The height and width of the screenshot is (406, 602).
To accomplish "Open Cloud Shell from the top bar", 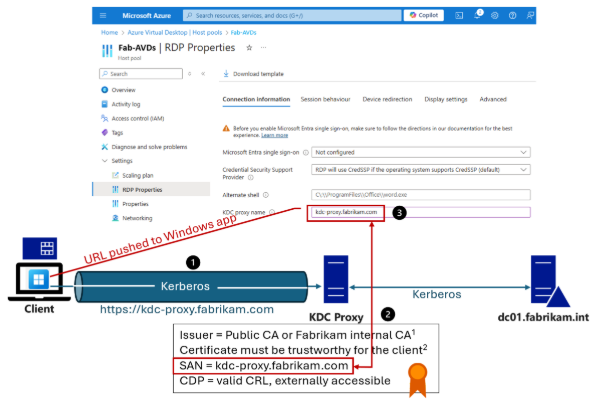I will [459, 15].
